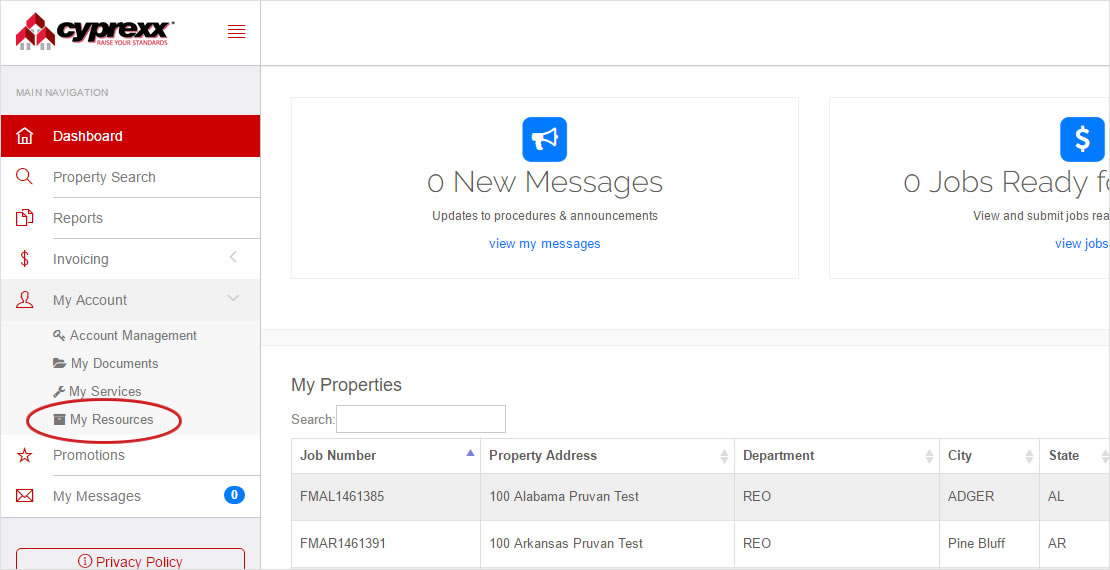Image resolution: width=1110 pixels, height=570 pixels.
Task: Click the Promotions star icon
Action: click(x=25, y=455)
